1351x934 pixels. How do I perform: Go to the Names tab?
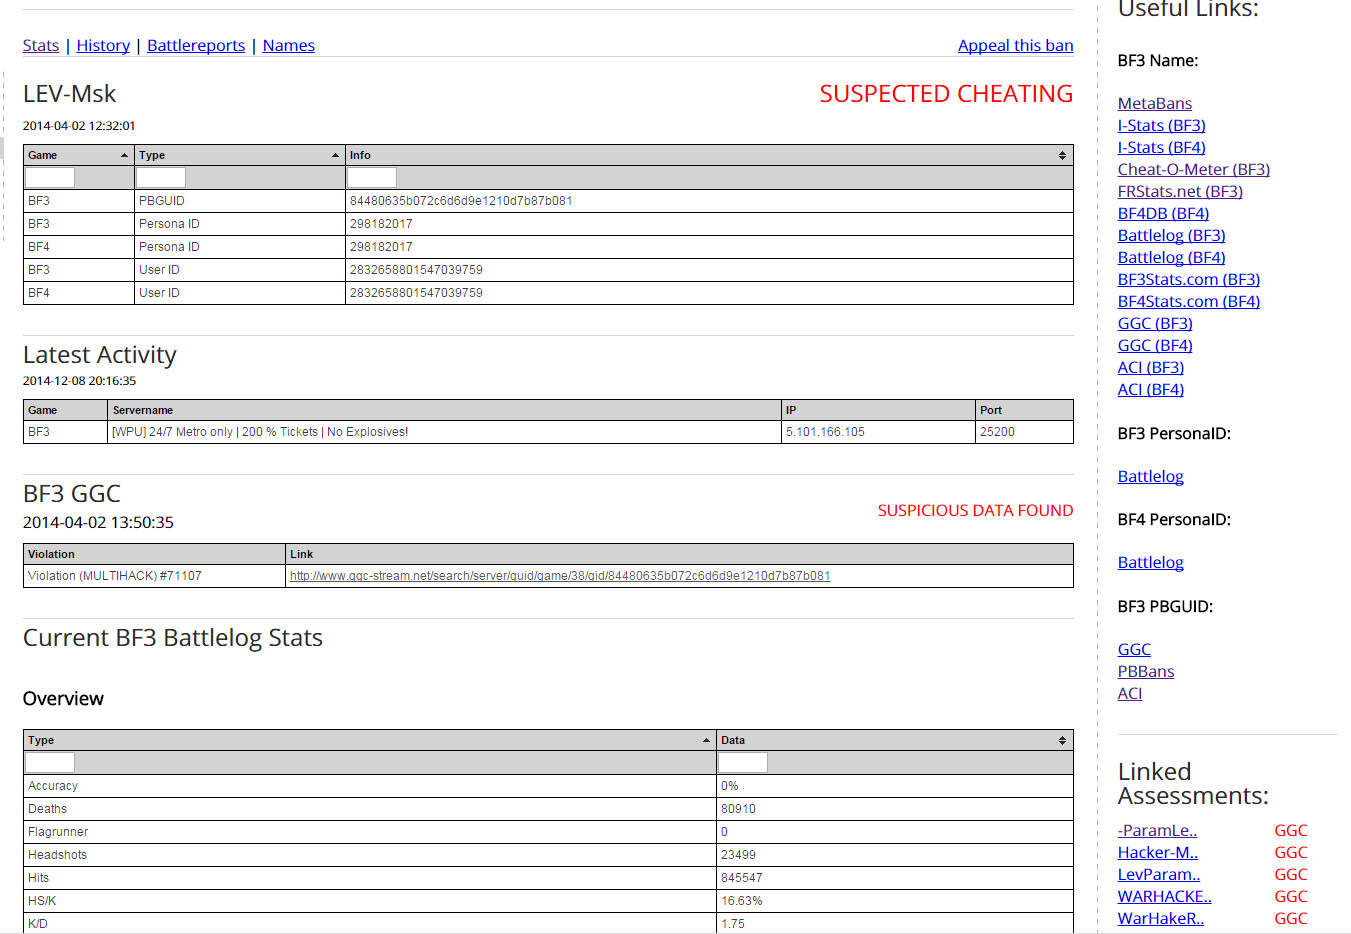(x=288, y=45)
